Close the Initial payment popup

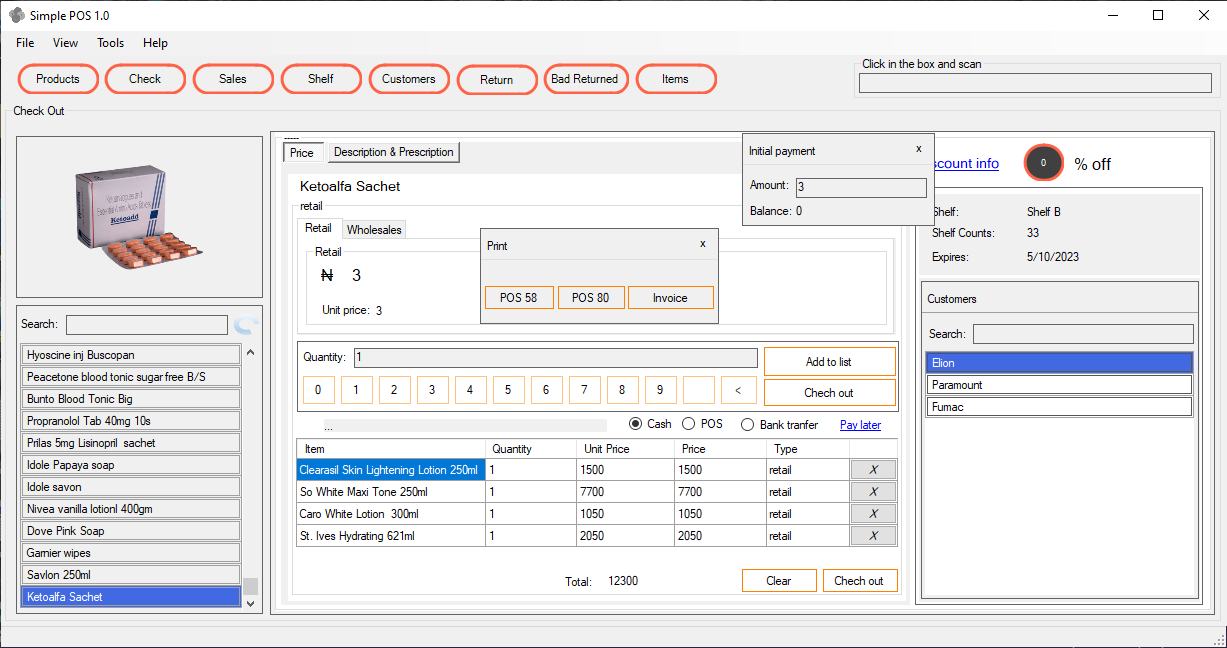pyautogui.click(x=918, y=149)
